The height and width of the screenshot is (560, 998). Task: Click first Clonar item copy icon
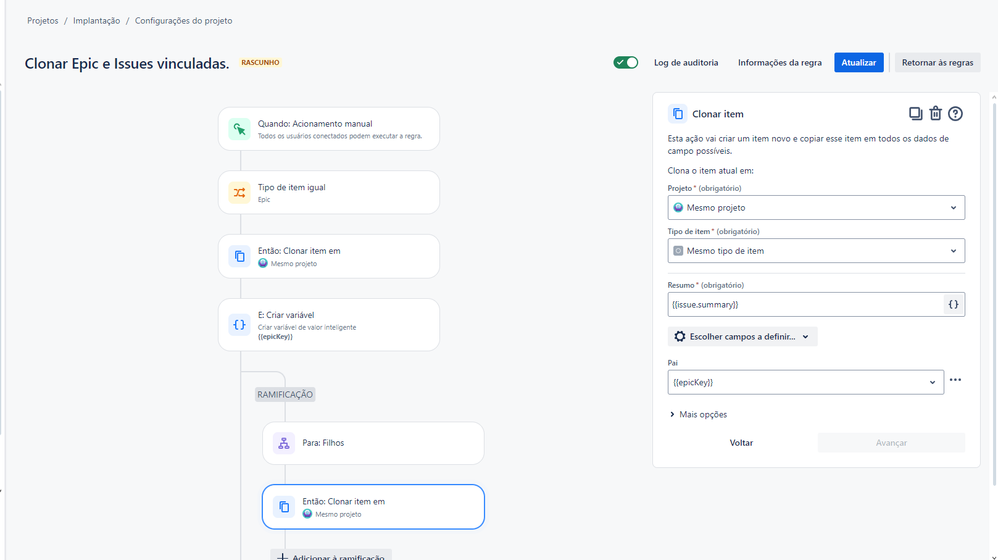tap(239, 256)
